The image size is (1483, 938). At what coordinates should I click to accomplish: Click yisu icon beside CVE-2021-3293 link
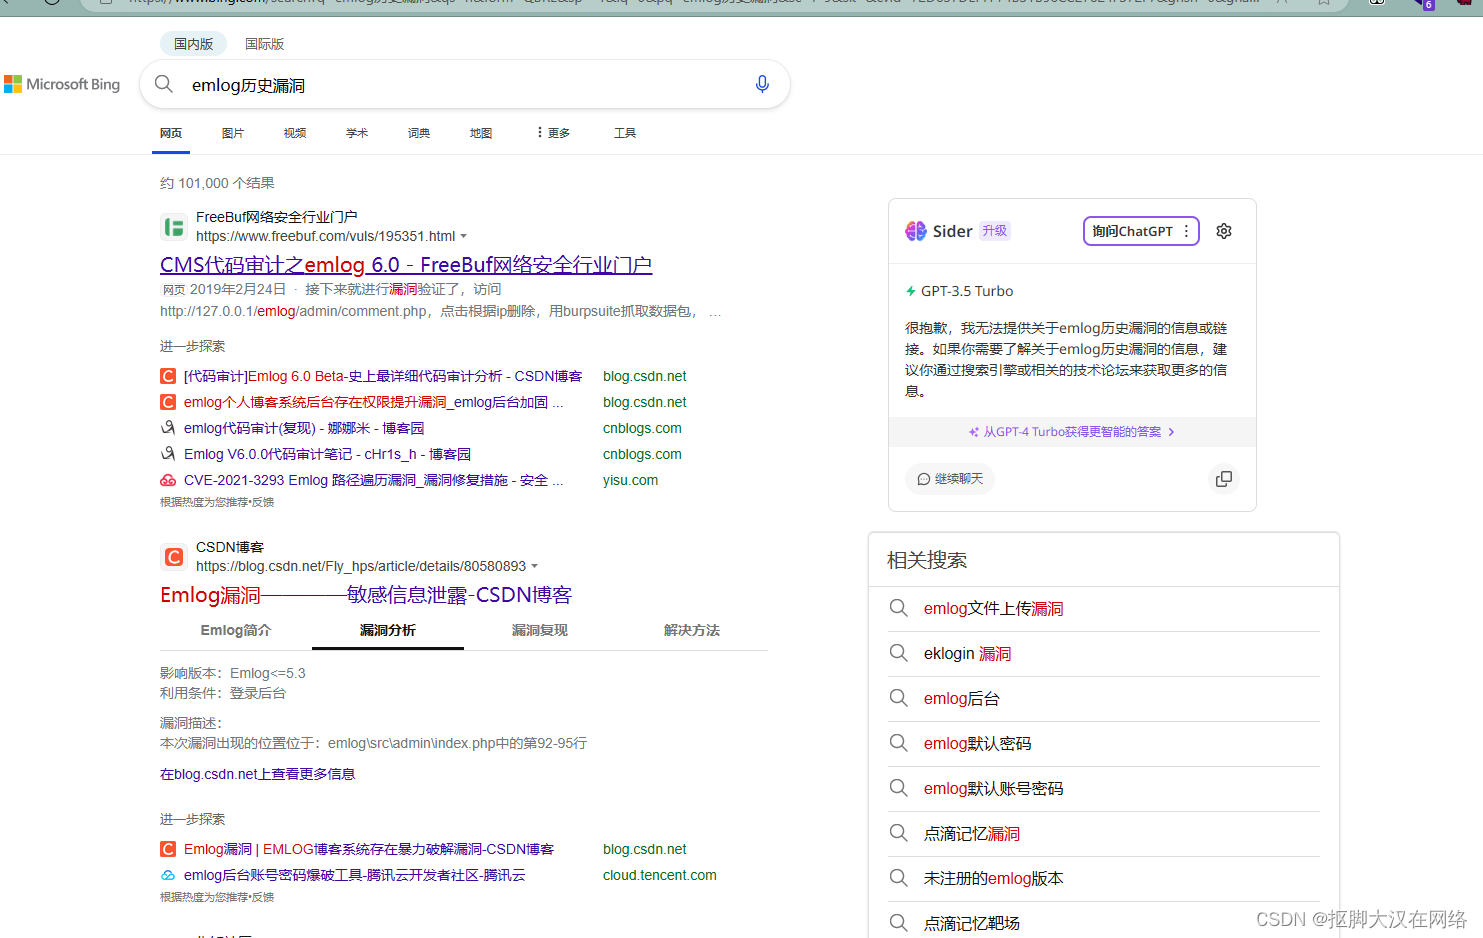click(x=168, y=480)
